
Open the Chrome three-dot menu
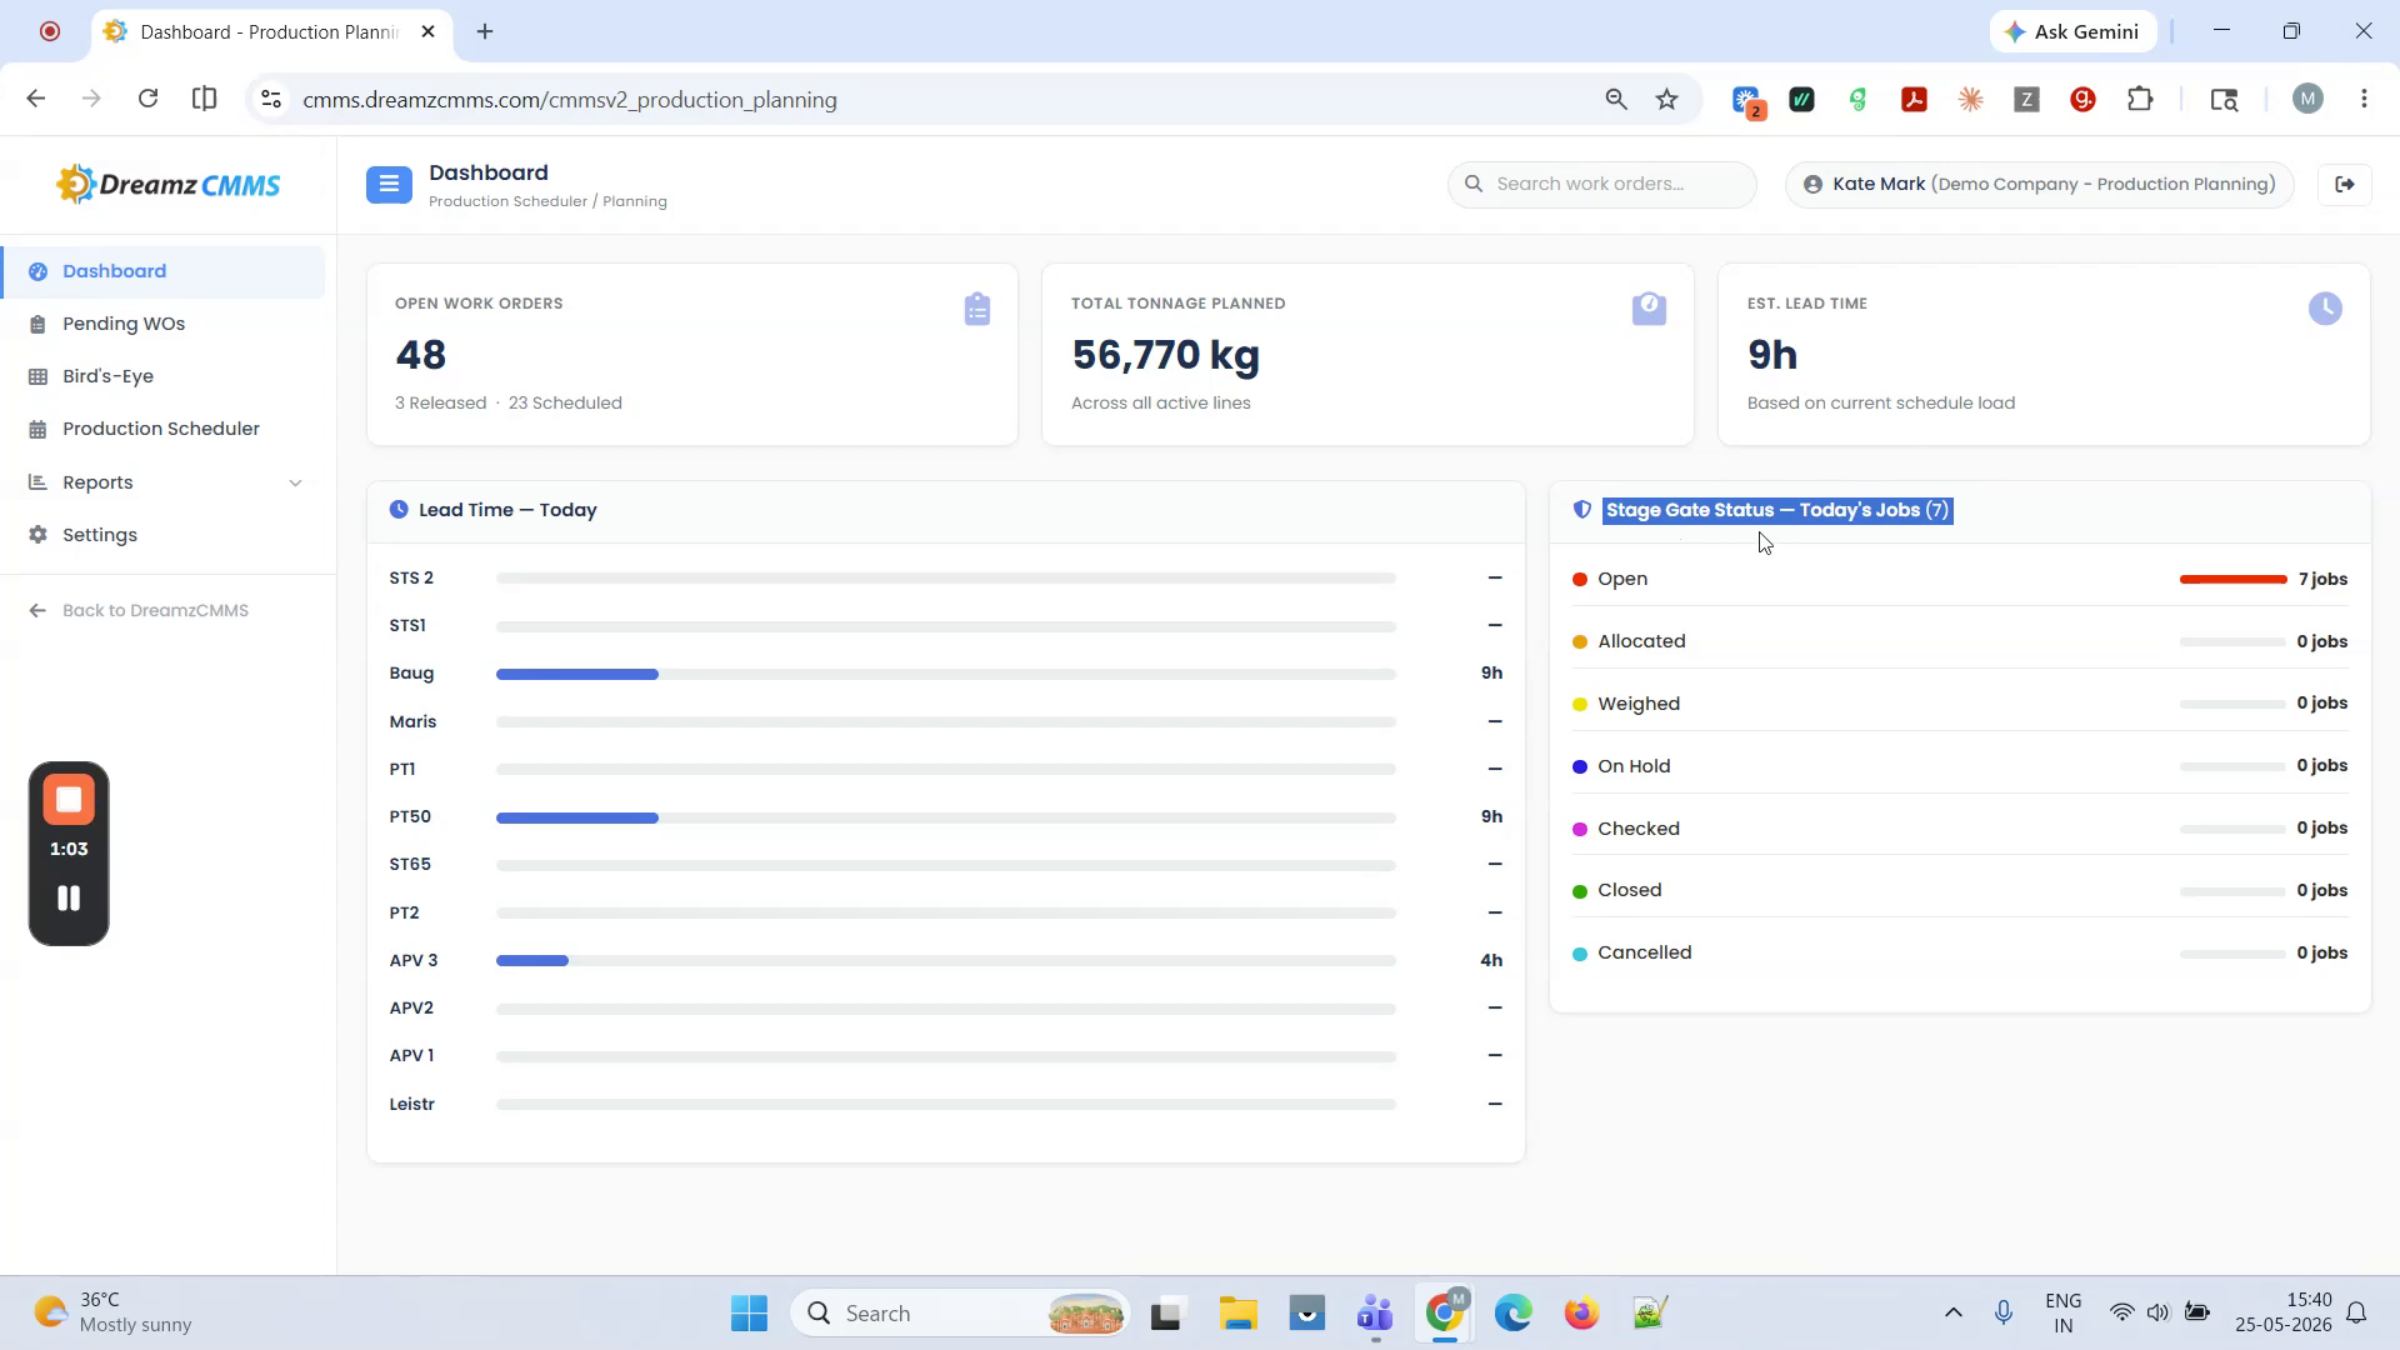point(2364,99)
